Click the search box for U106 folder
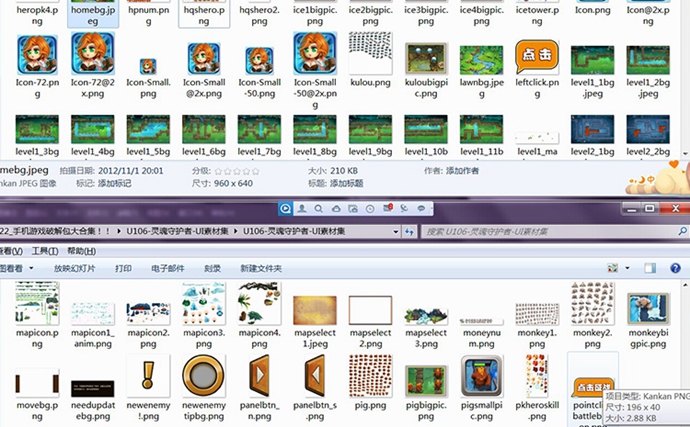Viewport: 690px width, 427px height. coord(540,231)
